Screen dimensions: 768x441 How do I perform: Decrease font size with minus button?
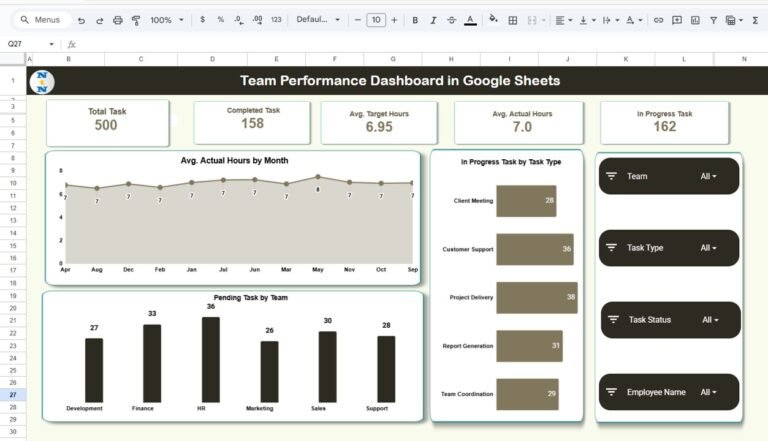pos(358,20)
